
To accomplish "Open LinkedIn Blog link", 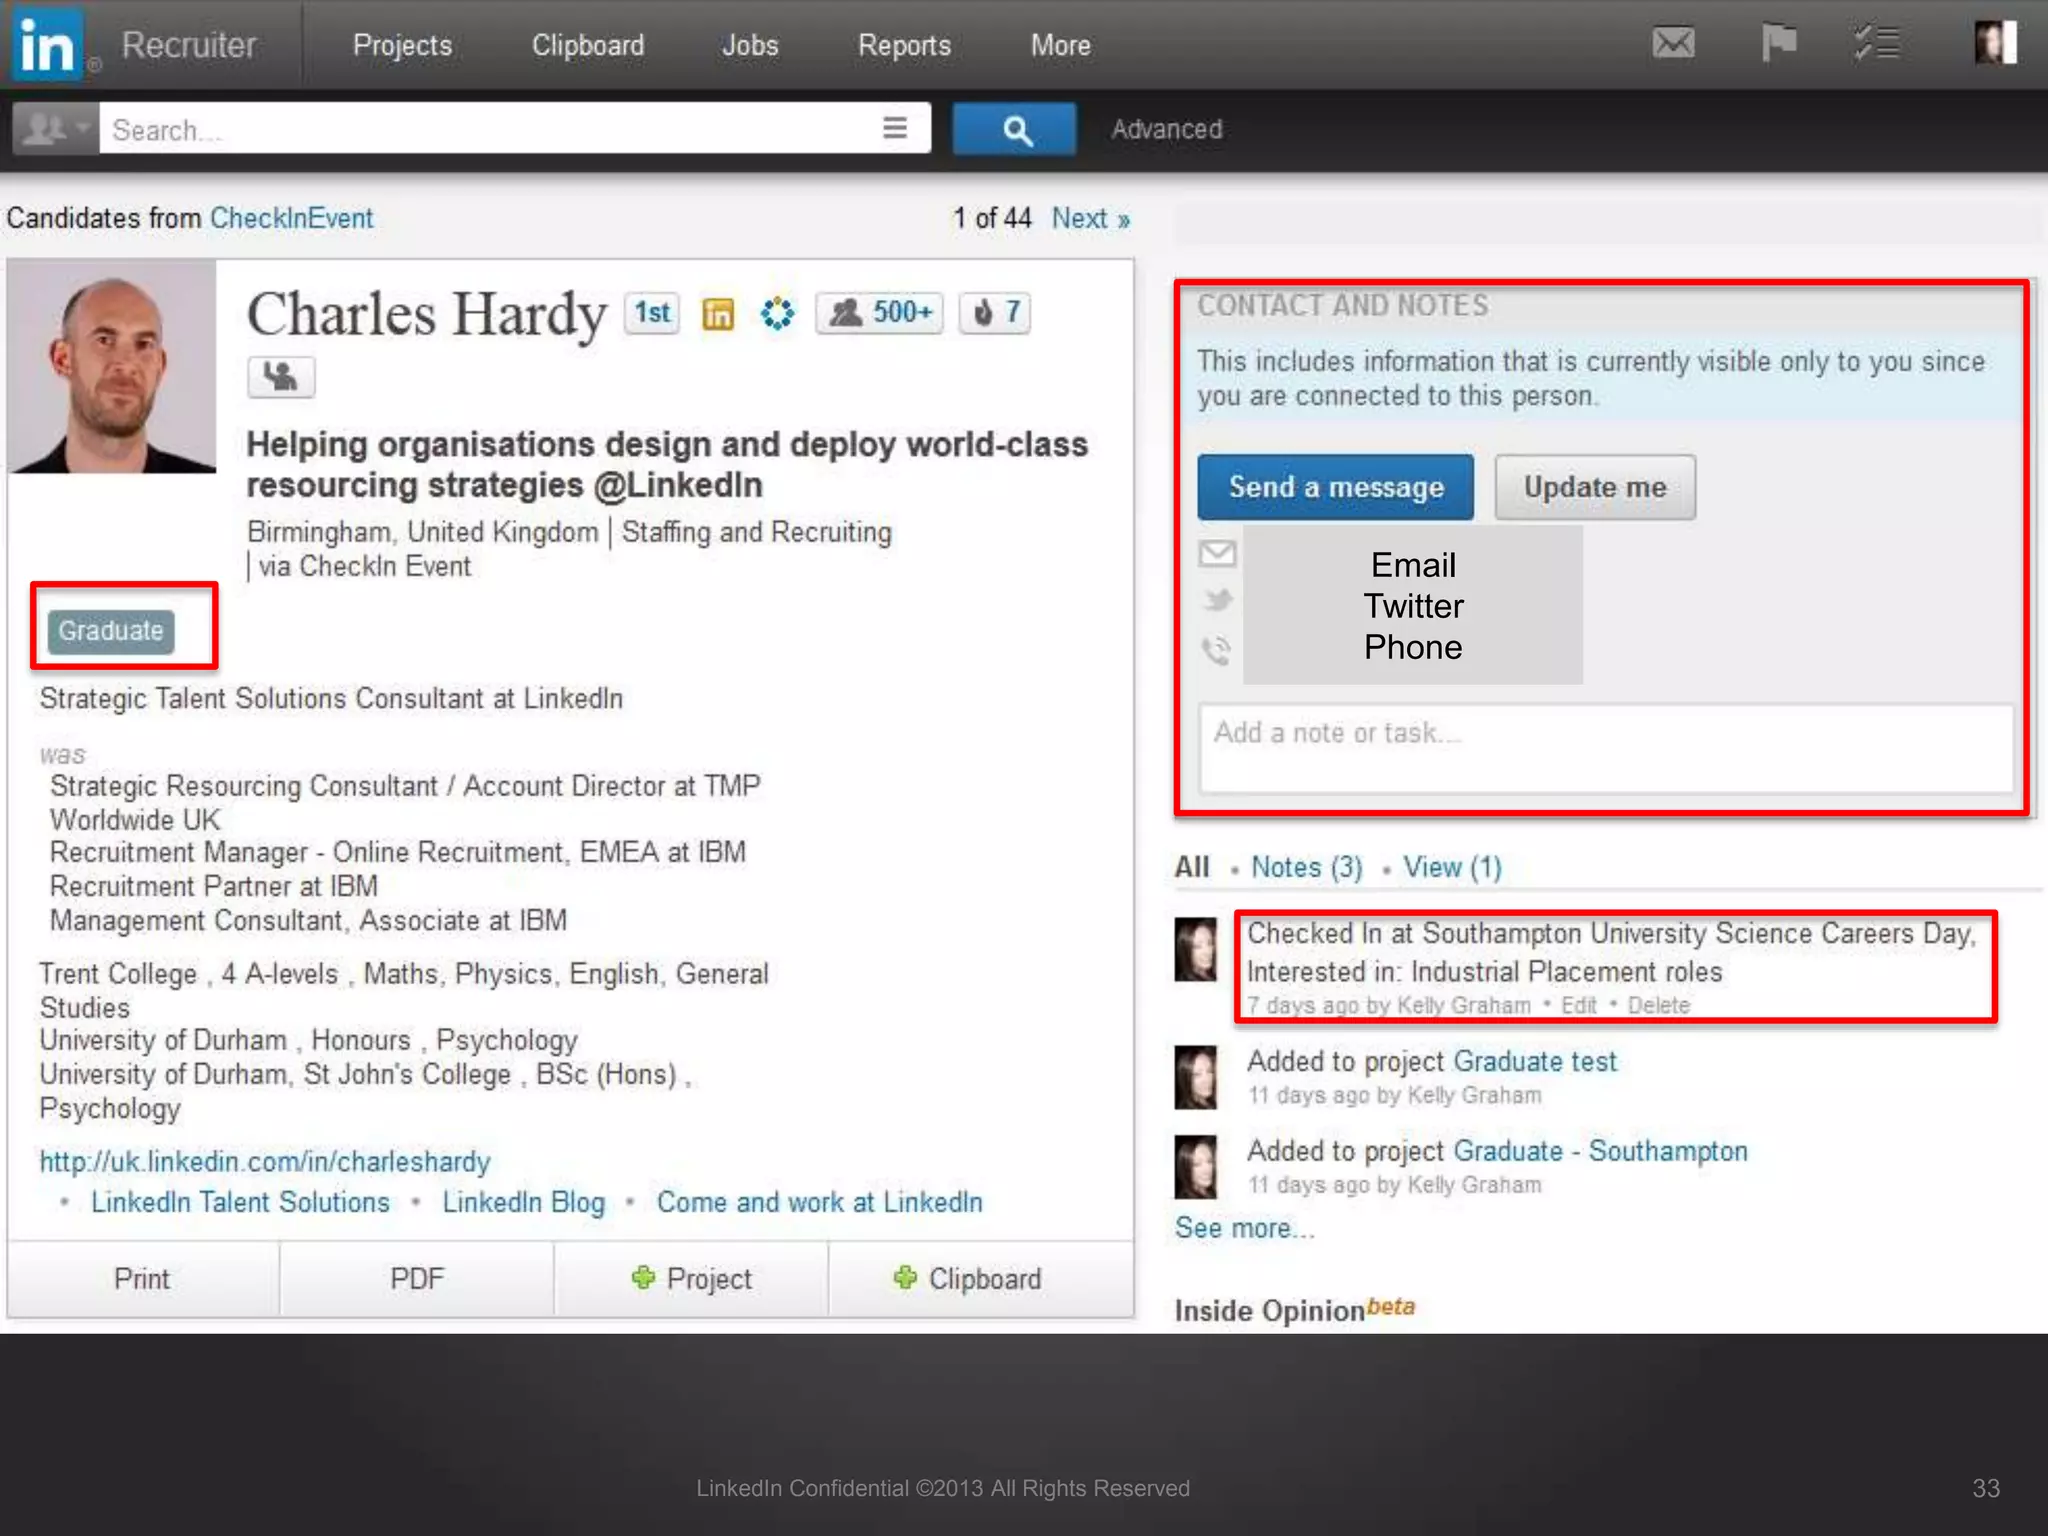I will pyautogui.click(x=524, y=1202).
